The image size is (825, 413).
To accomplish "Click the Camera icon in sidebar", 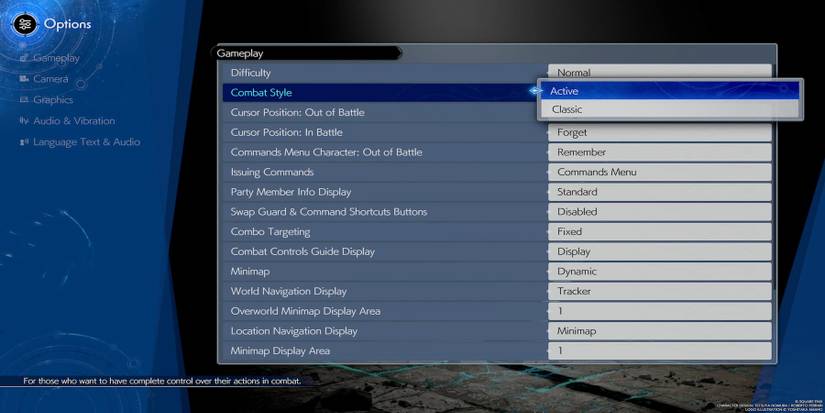I will tap(25, 79).
